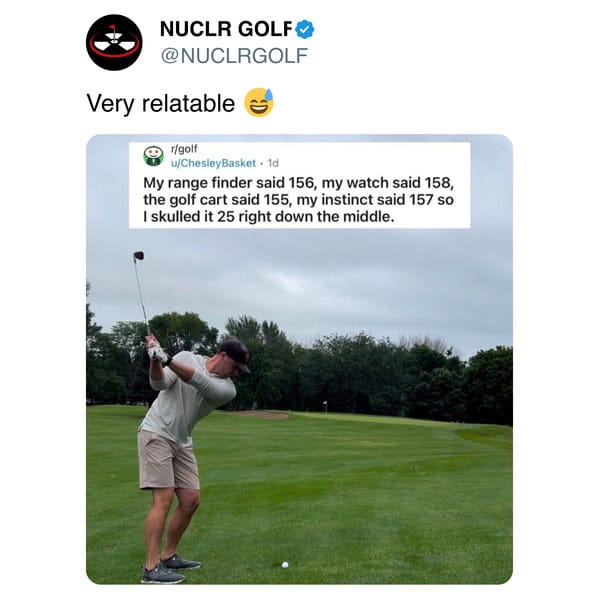This screenshot has height=599, width=599.
Task: Open the NUCLR GOLF profile avatar
Action: click(114, 42)
